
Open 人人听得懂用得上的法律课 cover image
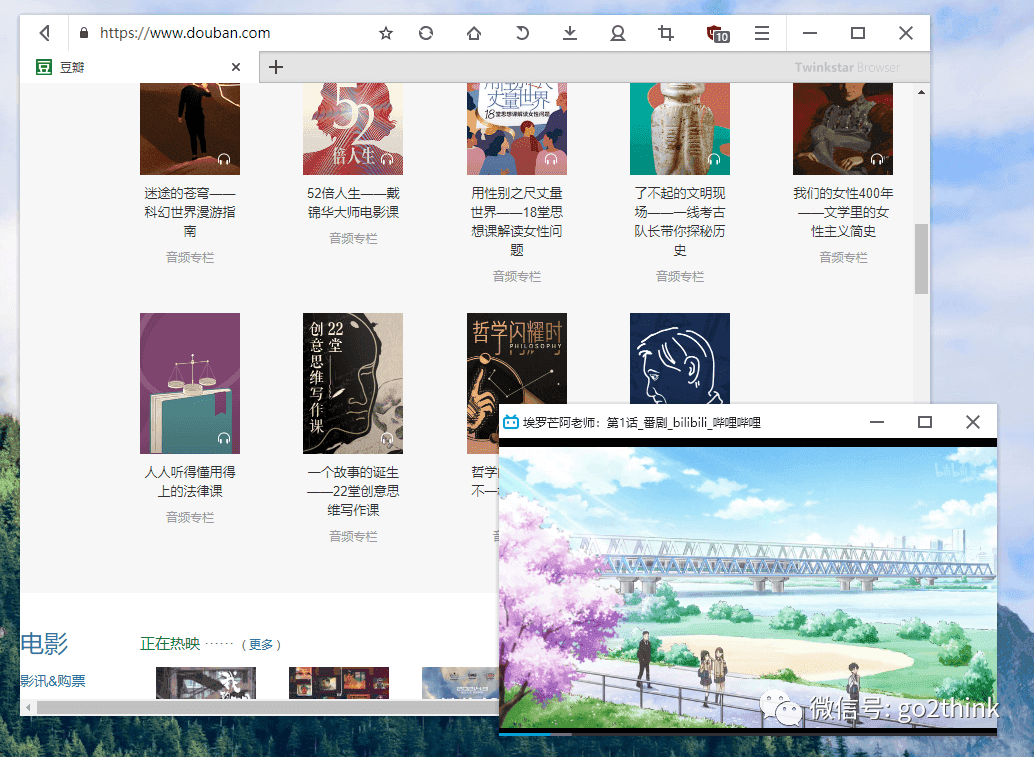tap(190, 383)
